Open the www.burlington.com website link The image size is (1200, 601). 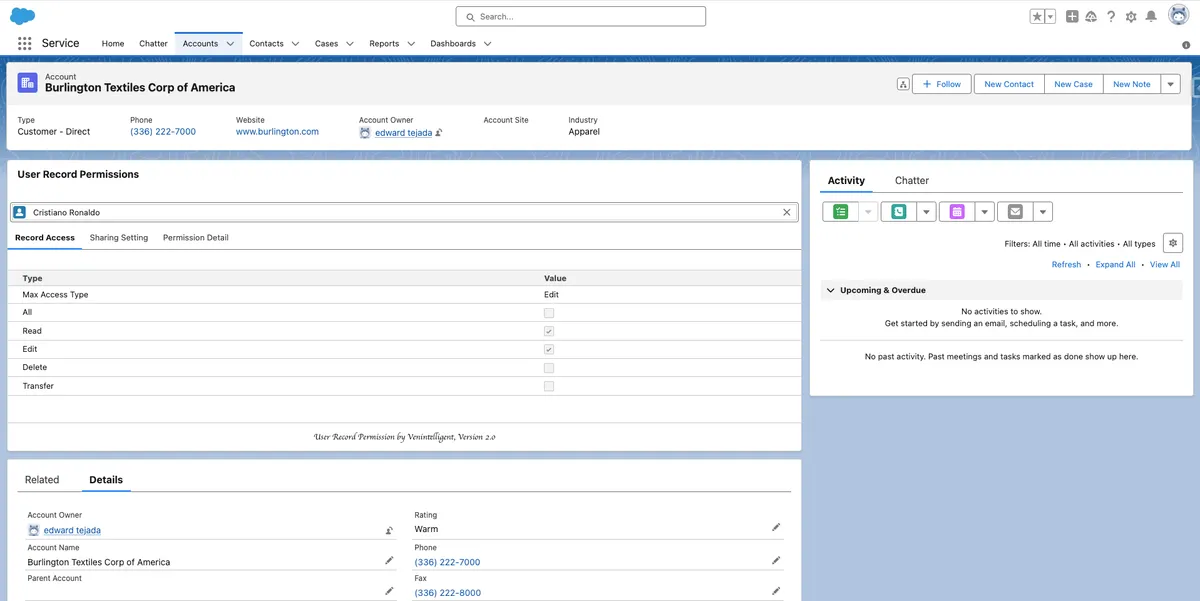pos(277,132)
